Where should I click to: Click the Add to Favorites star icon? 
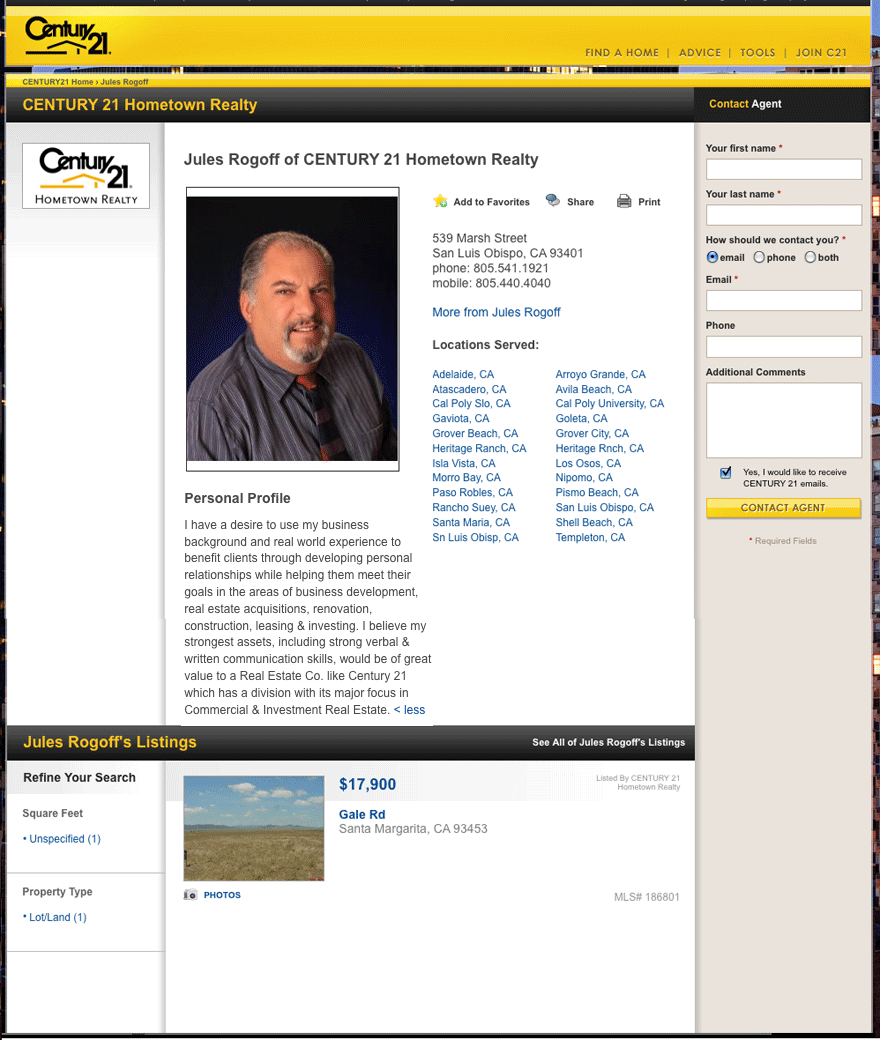440,201
